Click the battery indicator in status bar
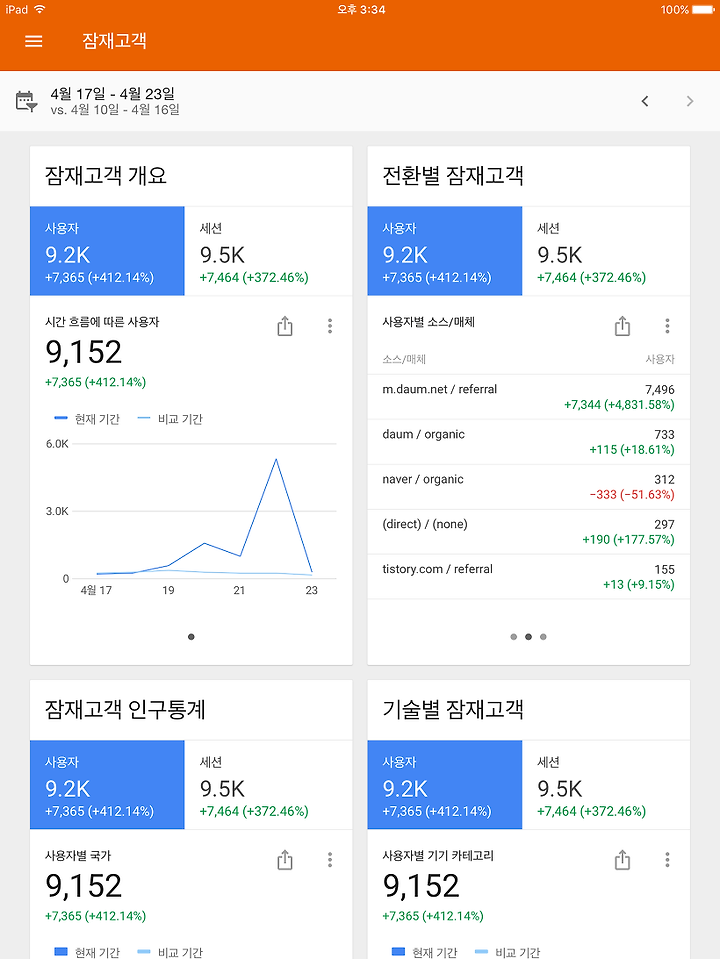 point(703,9)
